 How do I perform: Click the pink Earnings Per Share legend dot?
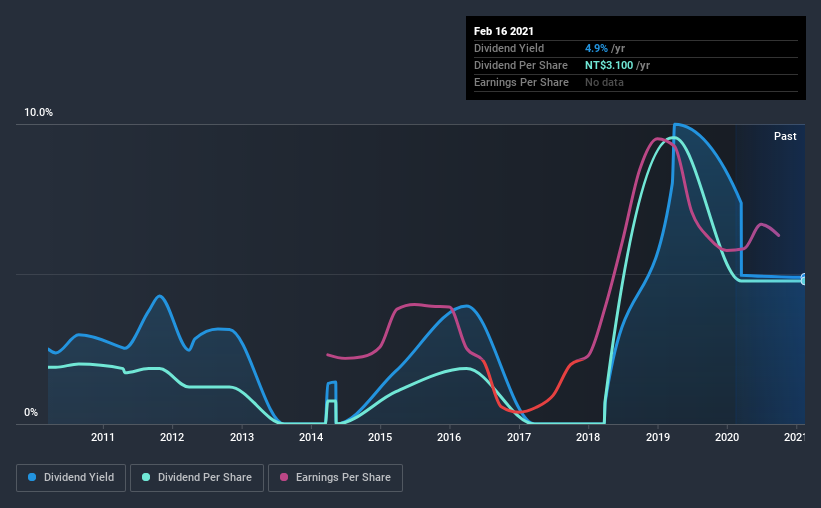(284, 477)
